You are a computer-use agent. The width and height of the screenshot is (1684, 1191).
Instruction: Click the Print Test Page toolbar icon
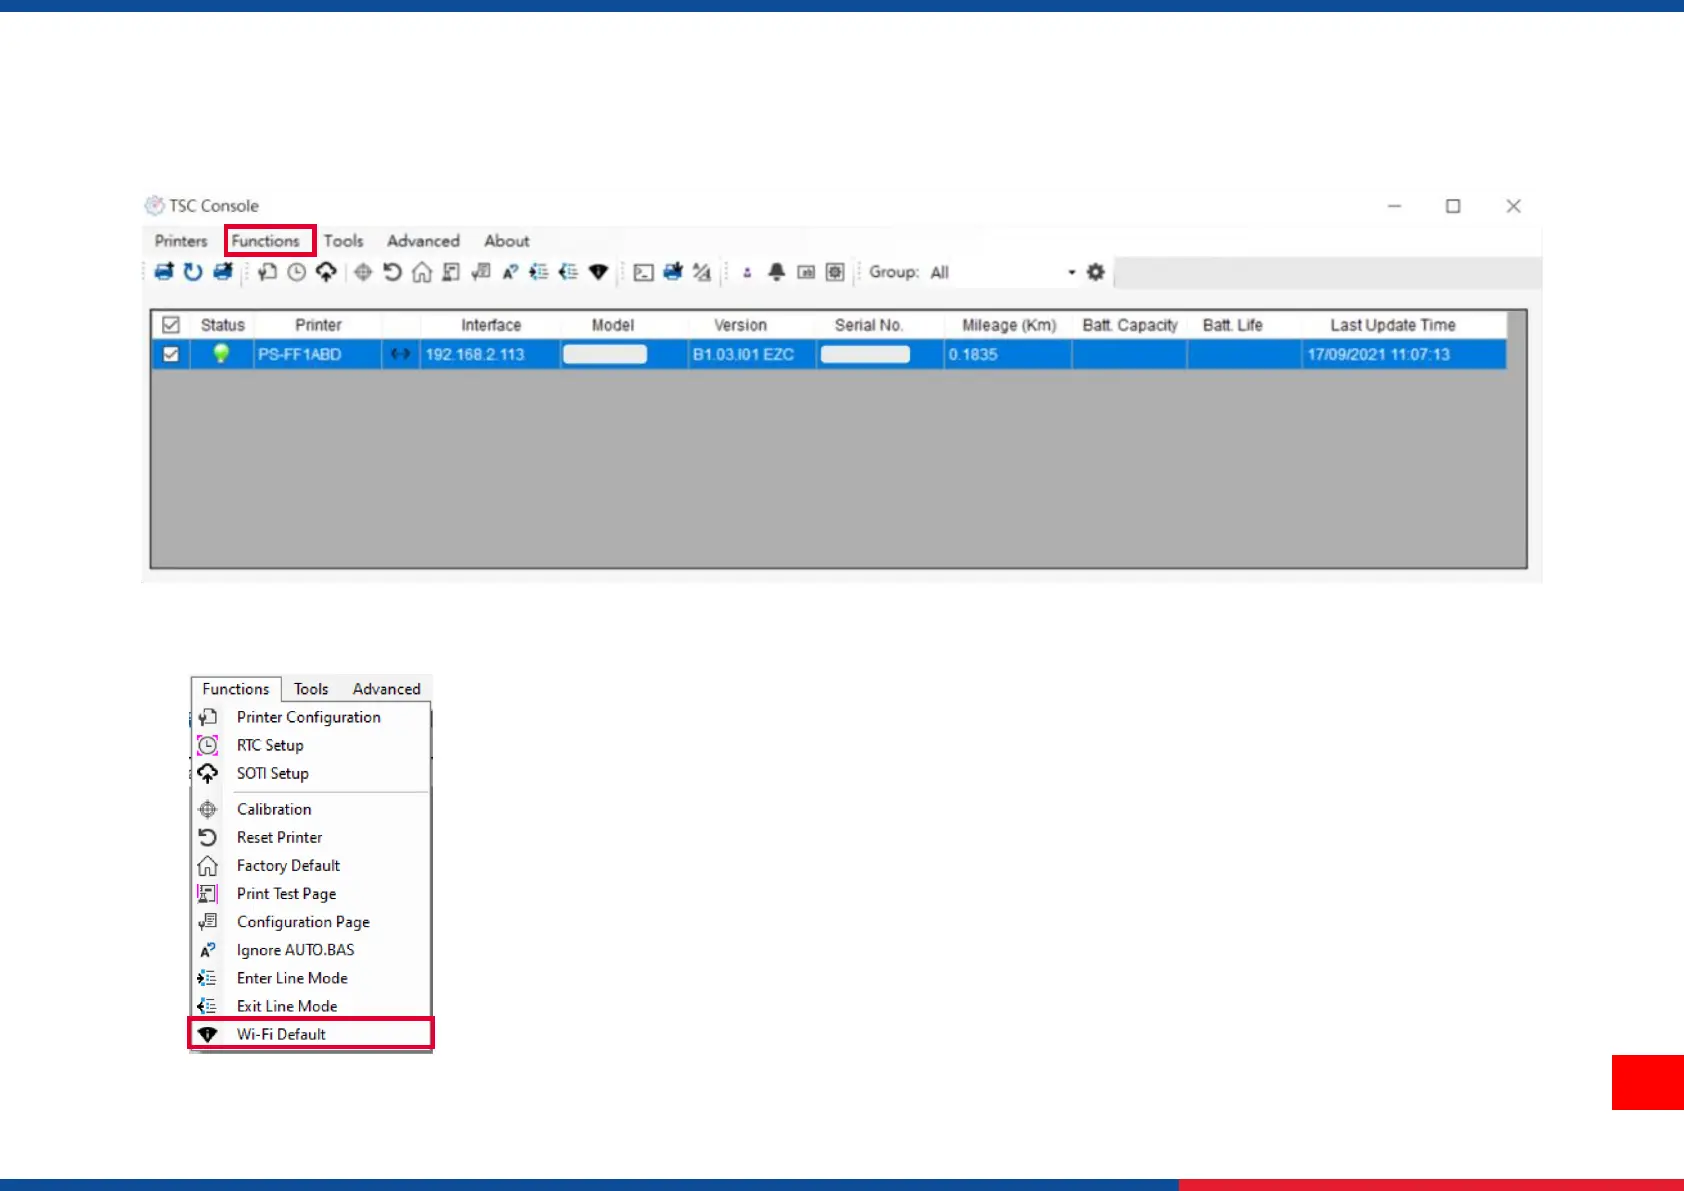tap(451, 272)
